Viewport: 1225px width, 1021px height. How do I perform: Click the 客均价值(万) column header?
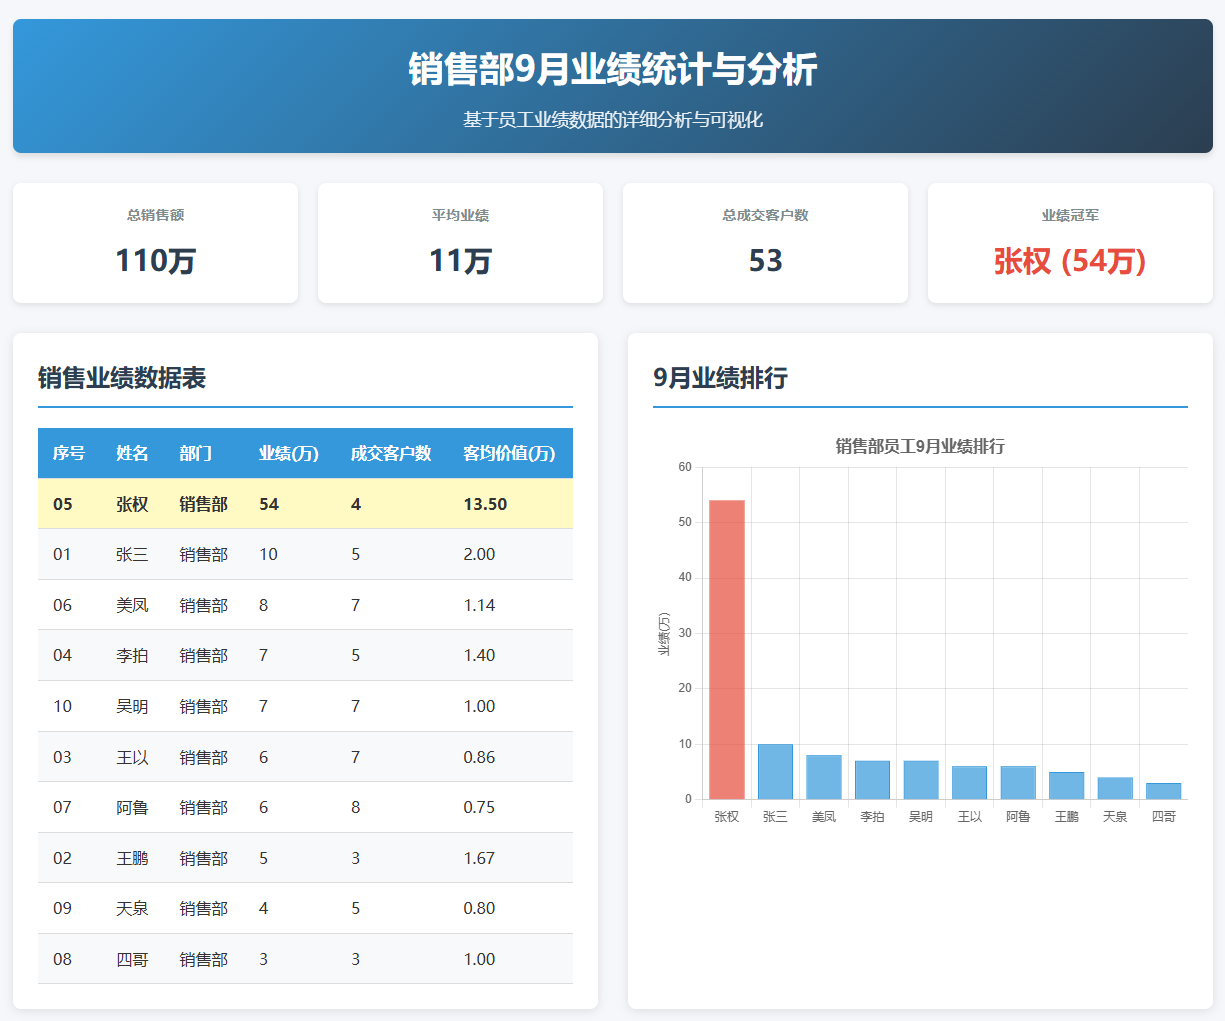(509, 453)
